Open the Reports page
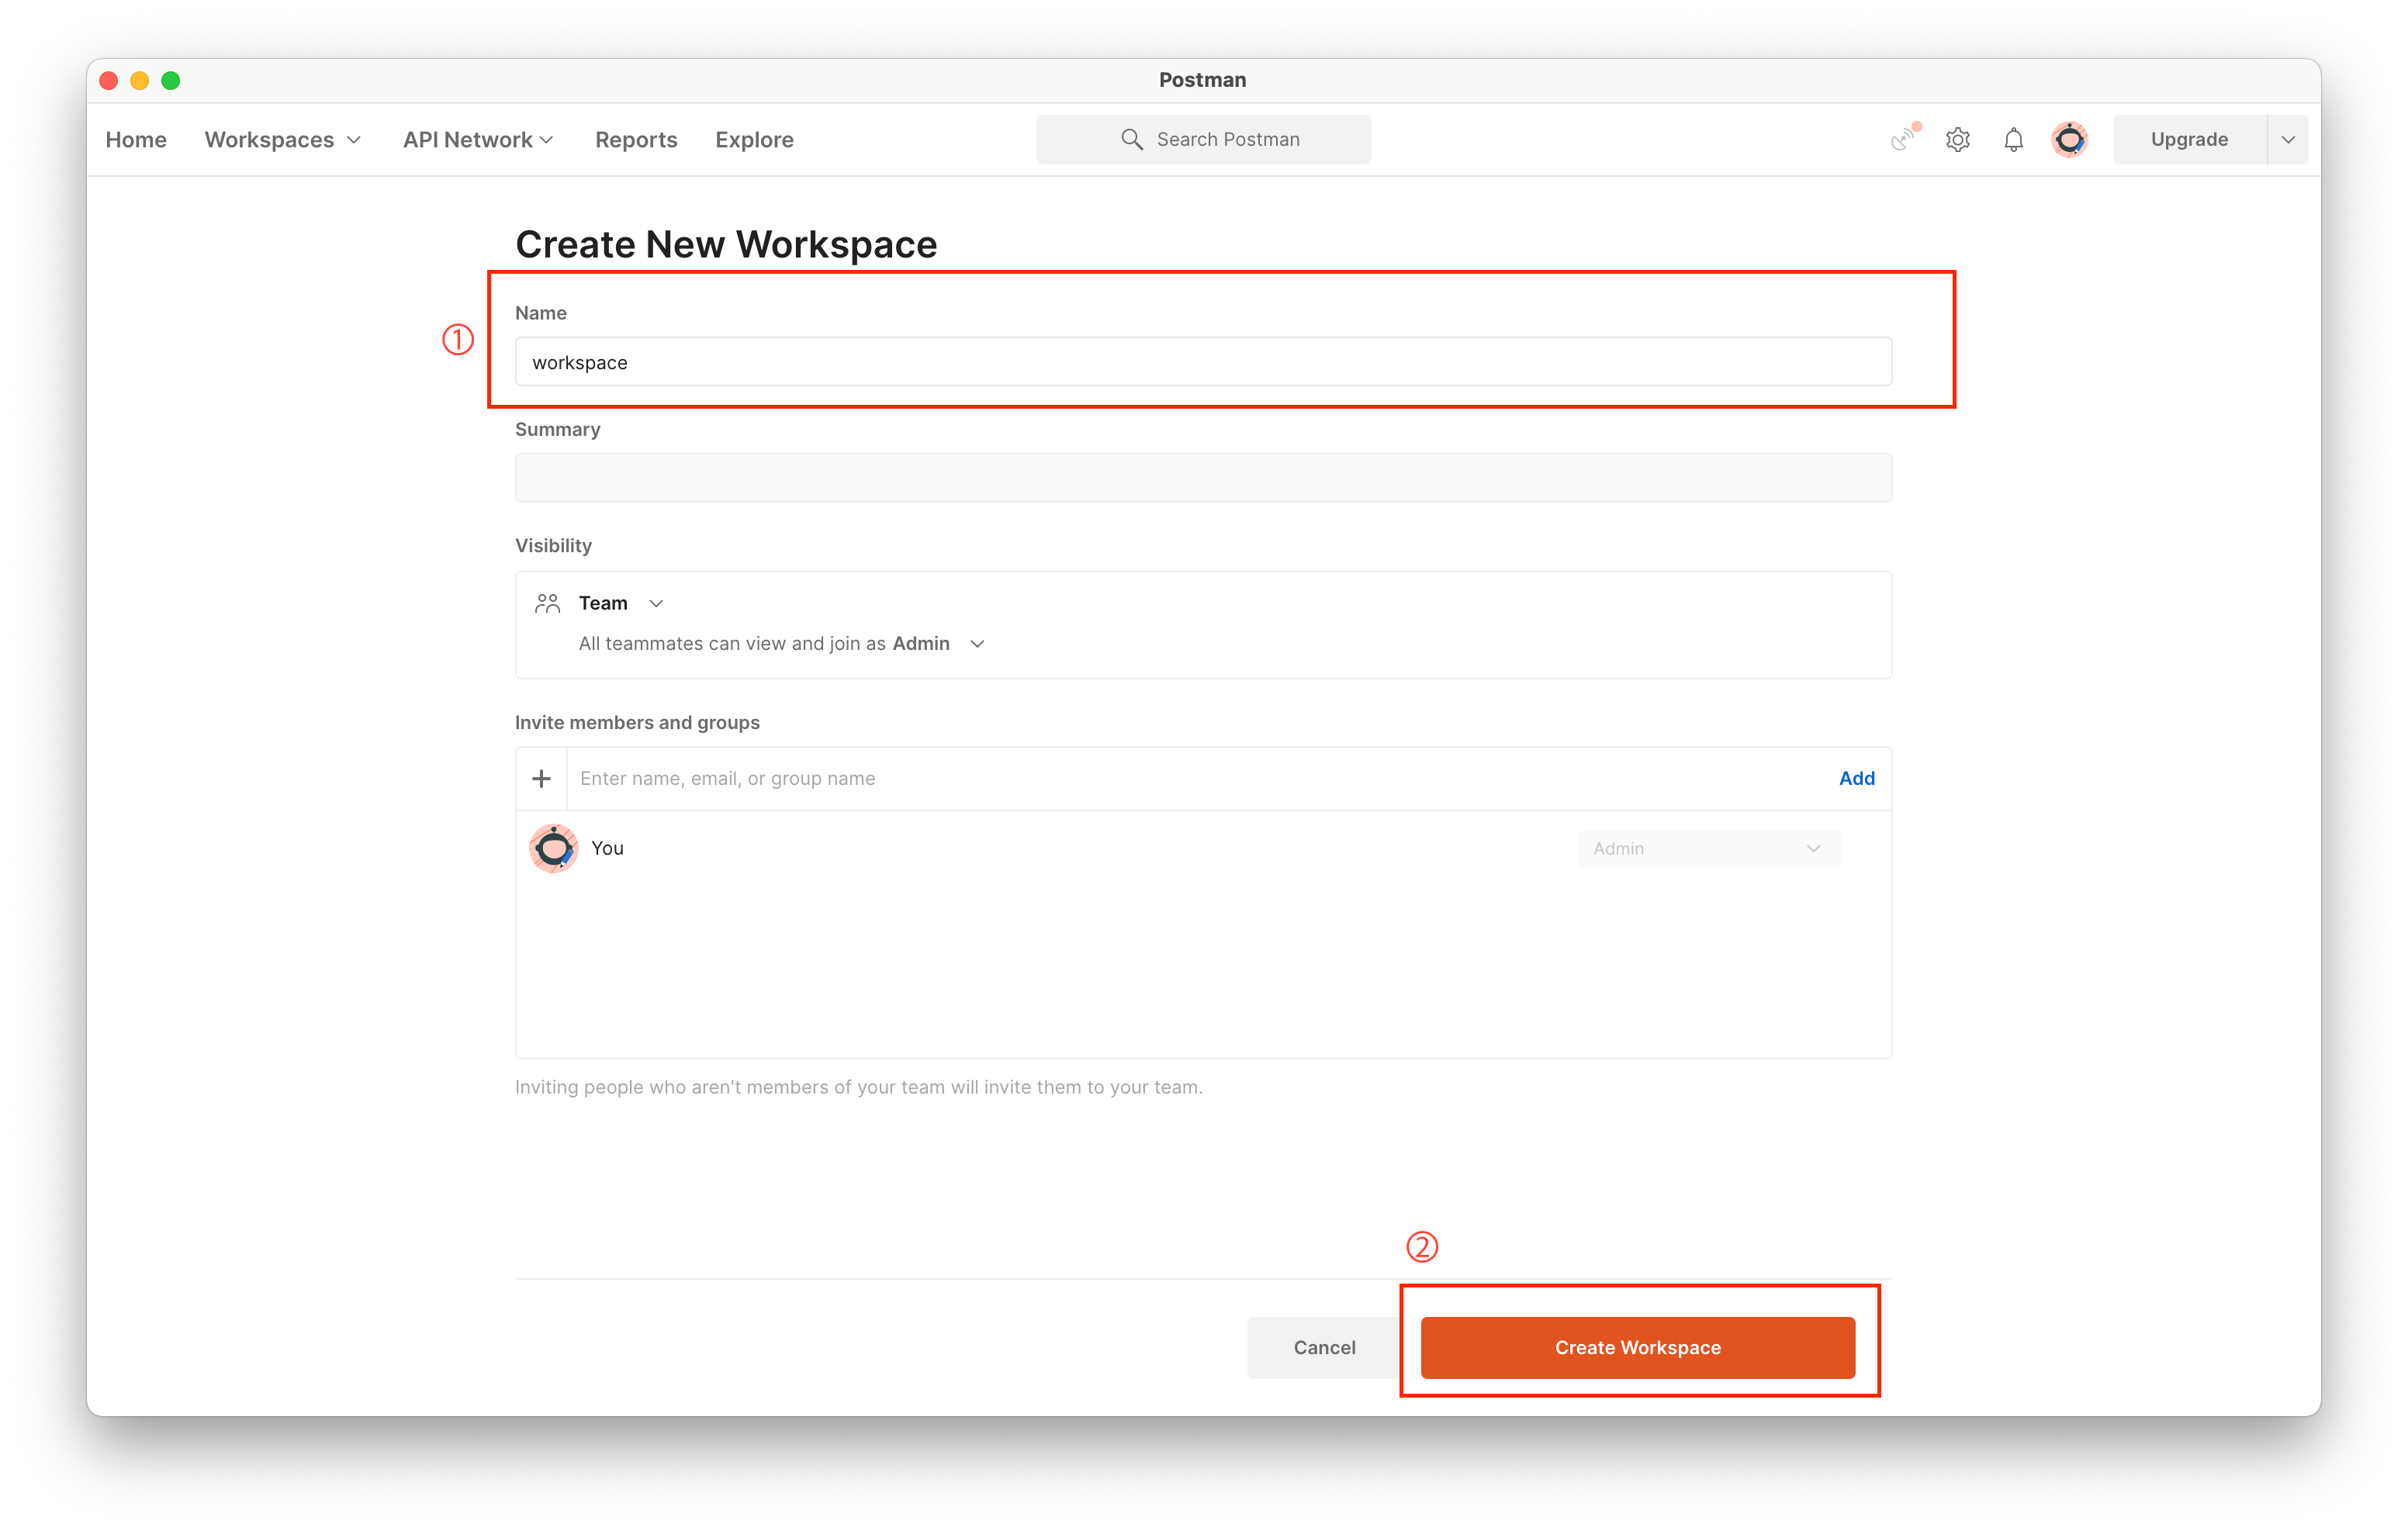Viewport: 2408px width, 1531px height. (636, 140)
